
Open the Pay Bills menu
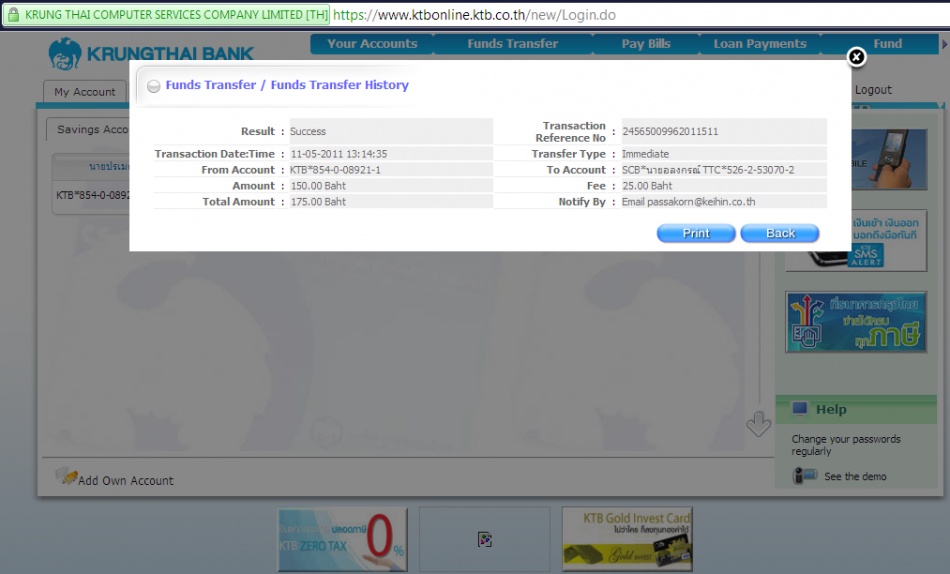646,44
